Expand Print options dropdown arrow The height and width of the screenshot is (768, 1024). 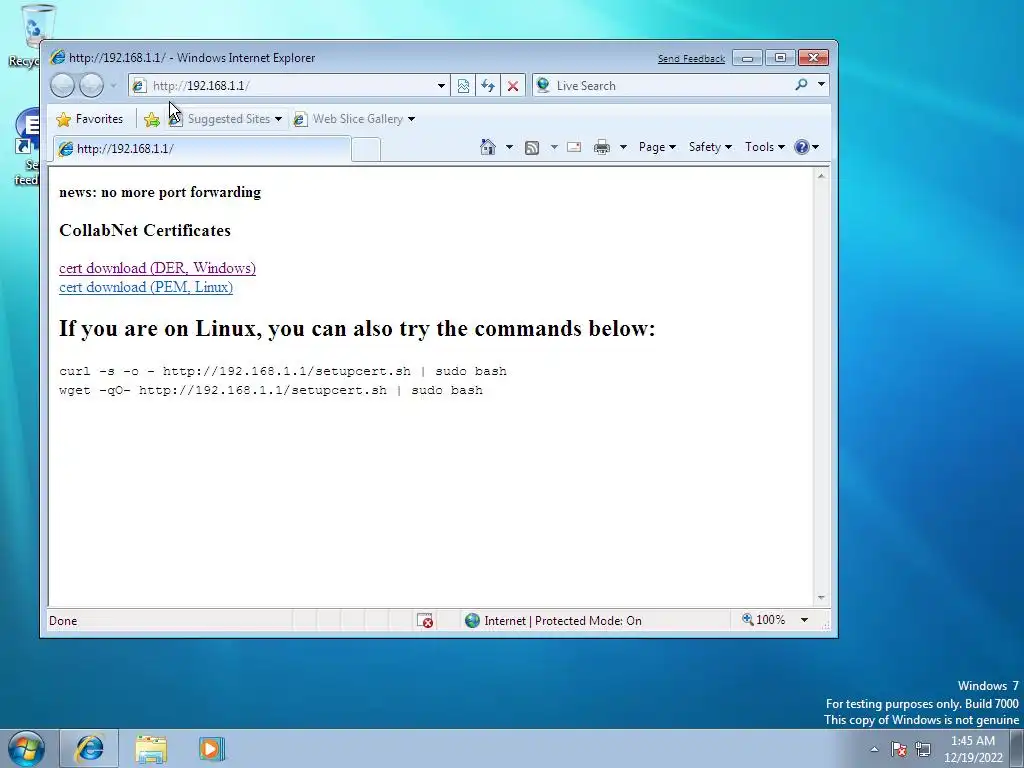623,147
